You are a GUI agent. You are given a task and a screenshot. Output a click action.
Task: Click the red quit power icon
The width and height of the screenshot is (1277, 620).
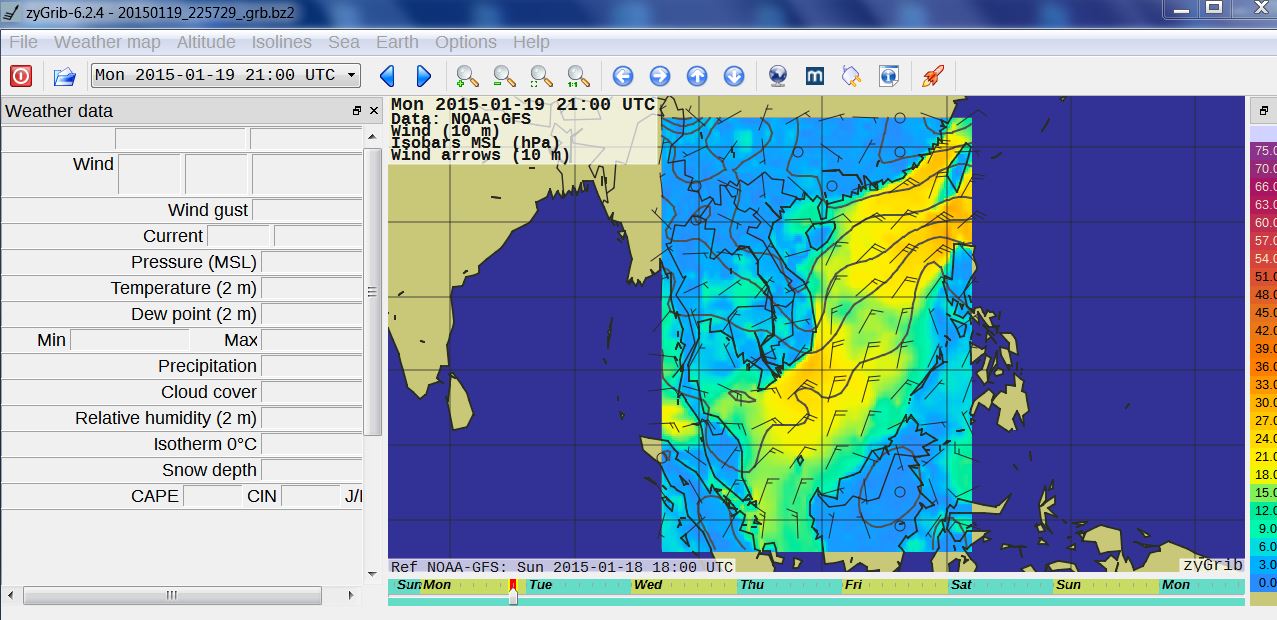21,76
